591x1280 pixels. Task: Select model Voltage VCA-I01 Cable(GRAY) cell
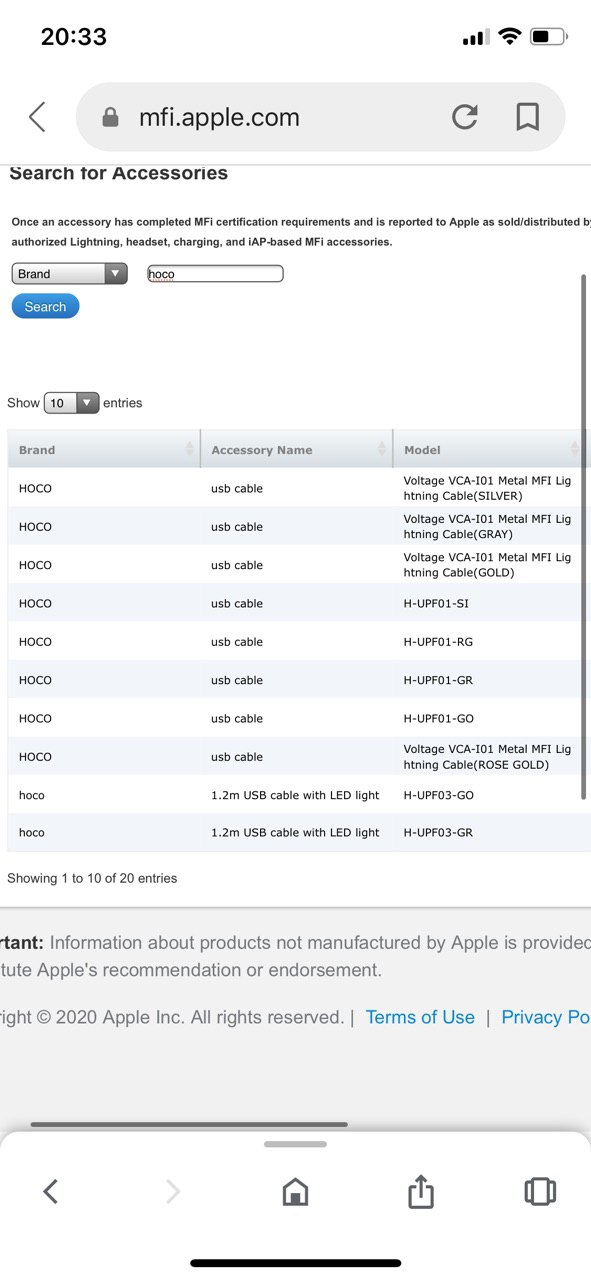click(x=490, y=526)
